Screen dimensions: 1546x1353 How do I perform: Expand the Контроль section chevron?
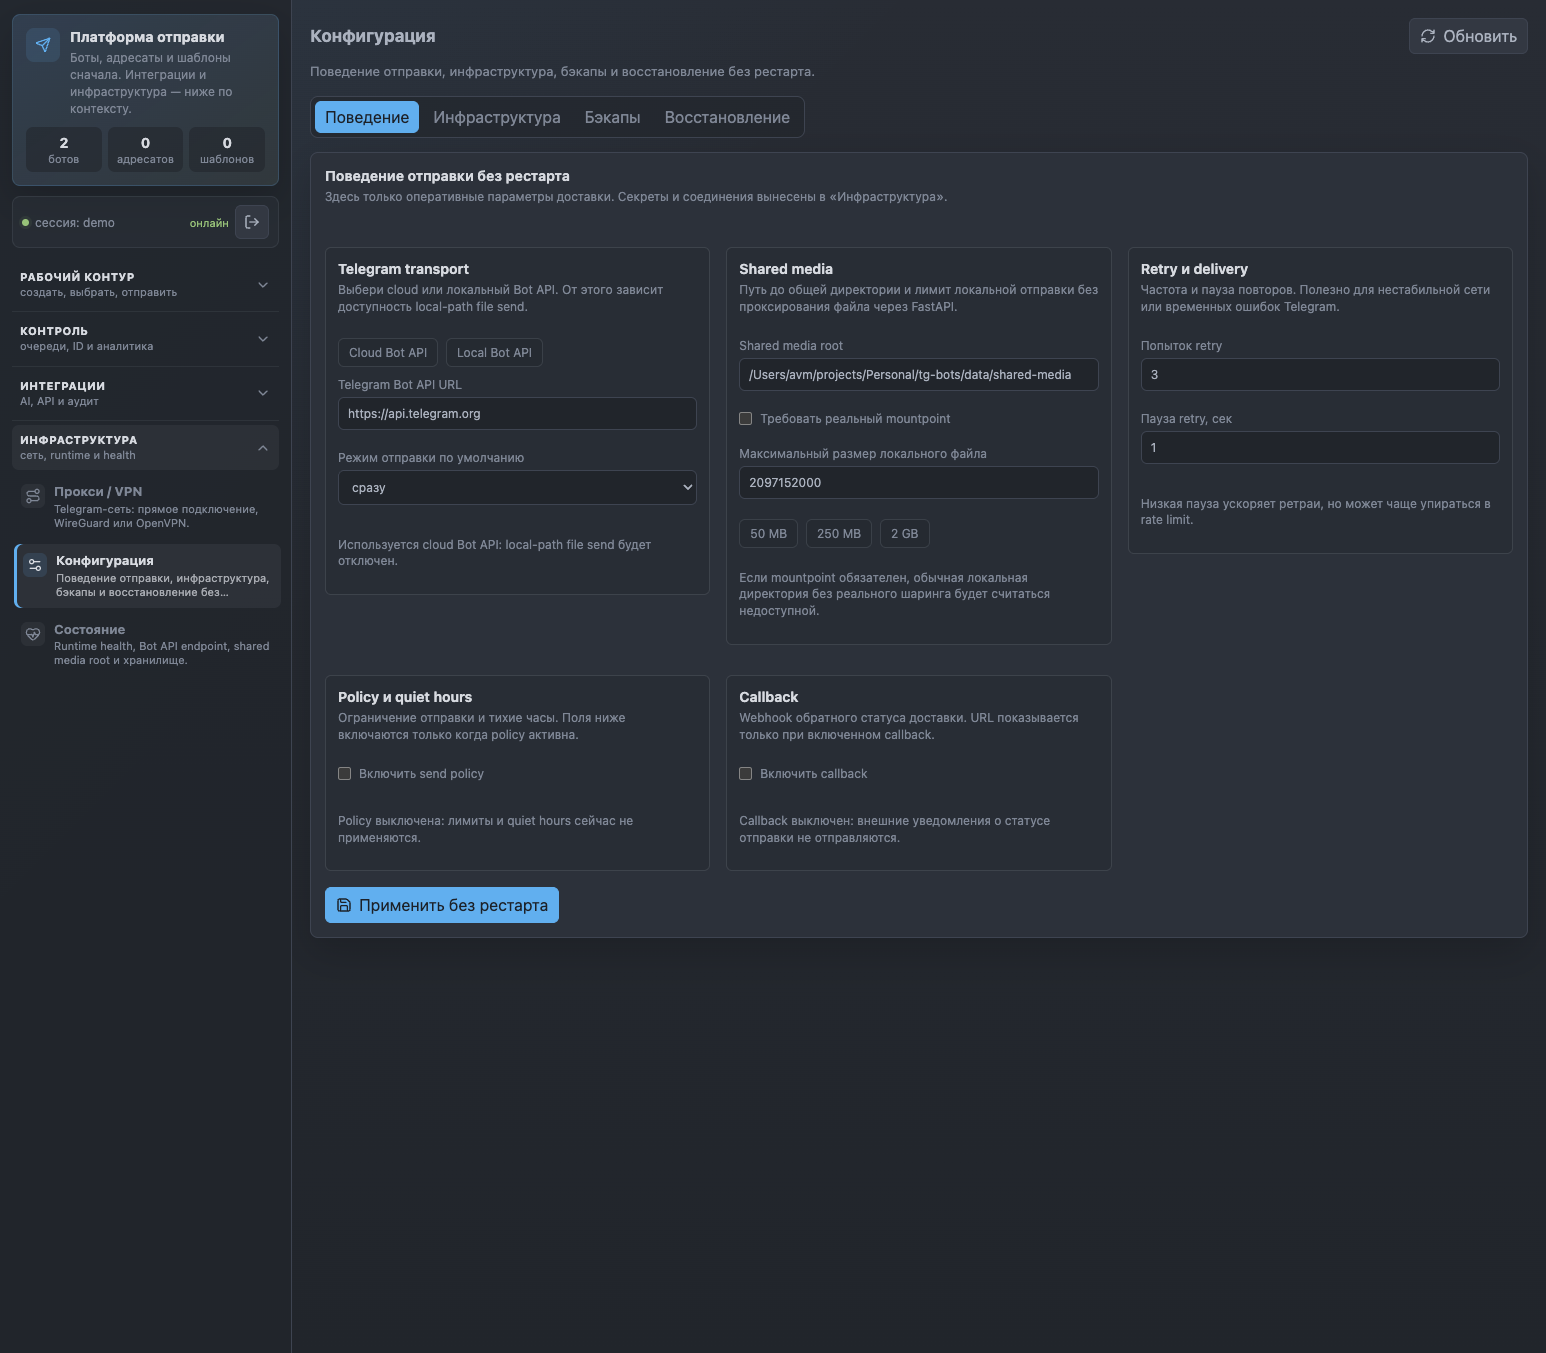pyautogui.click(x=263, y=338)
